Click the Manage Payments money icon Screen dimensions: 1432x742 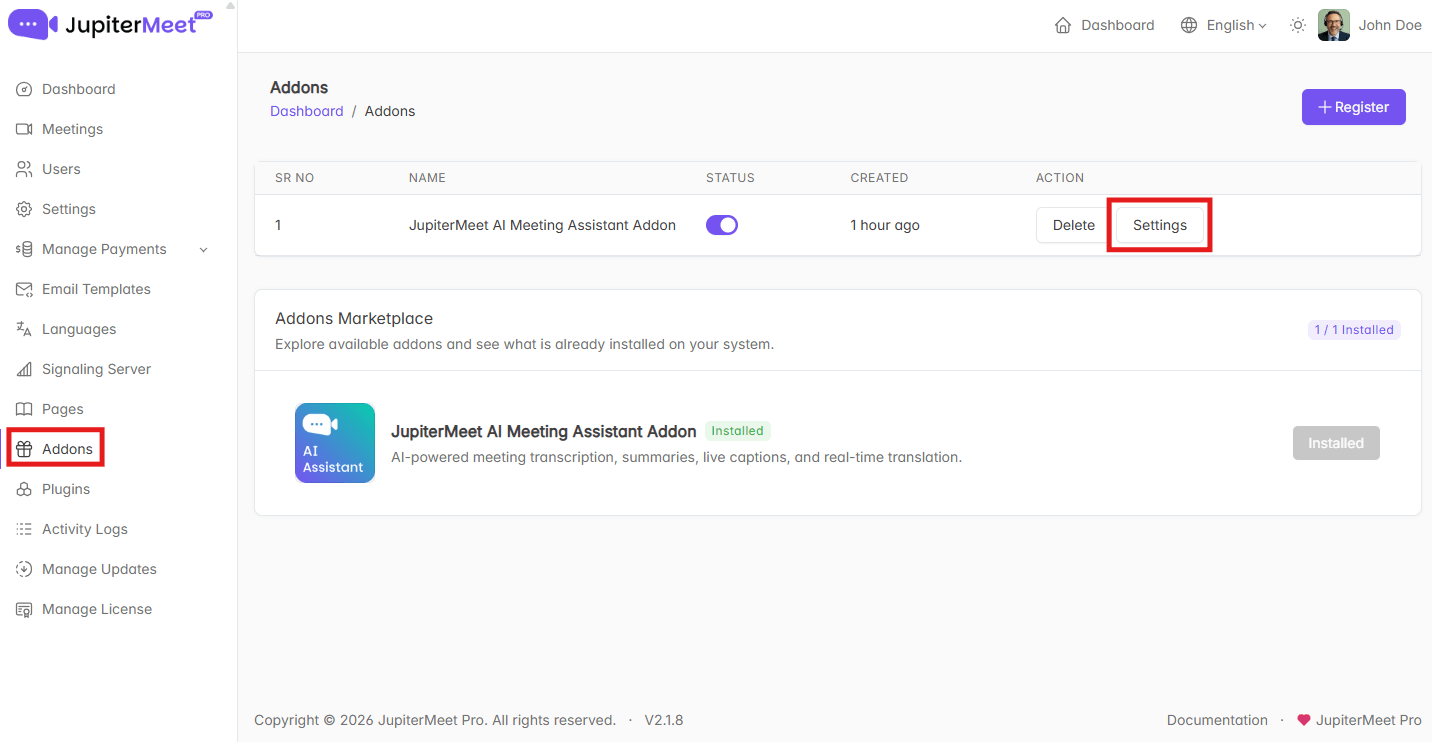coord(24,249)
